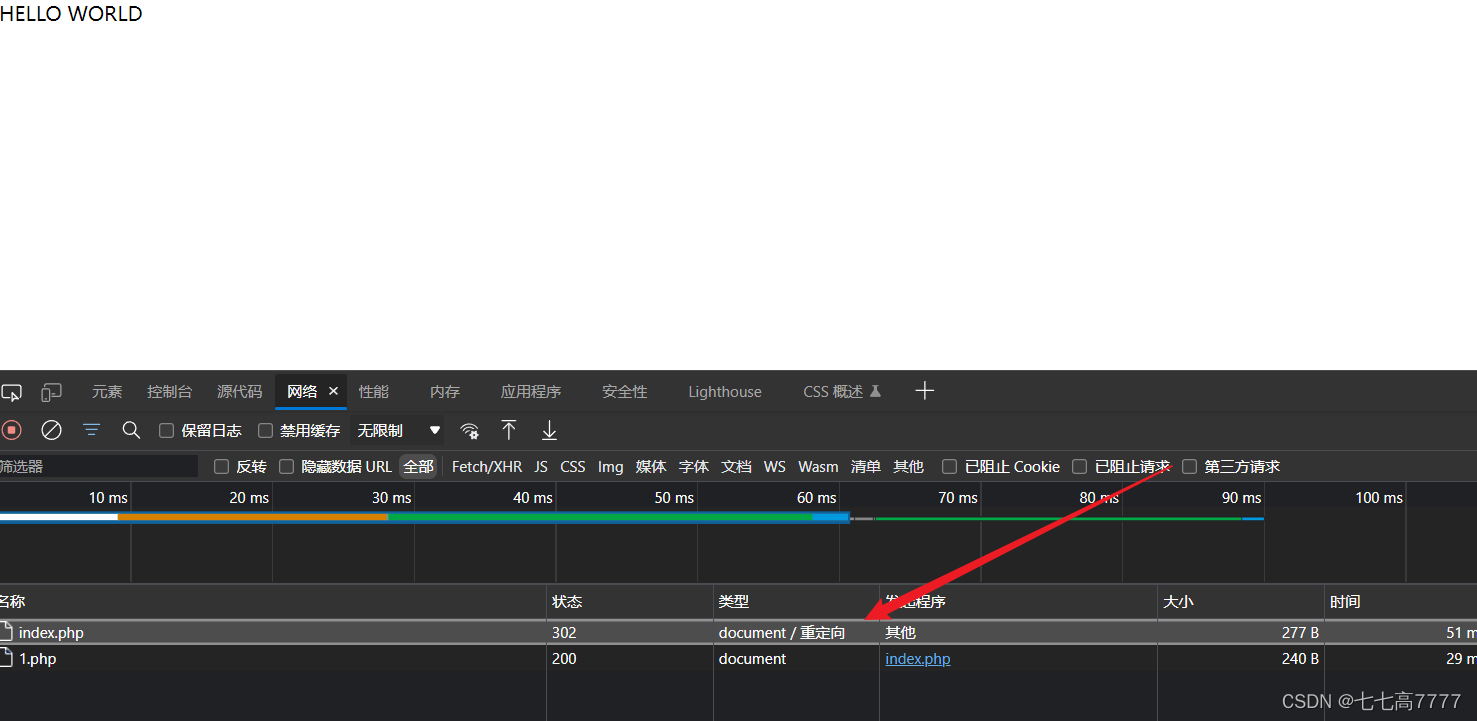This screenshot has width=1477, height=721.
Task: Click the HELLO WORLD page text
Action: tap(71, 14)
